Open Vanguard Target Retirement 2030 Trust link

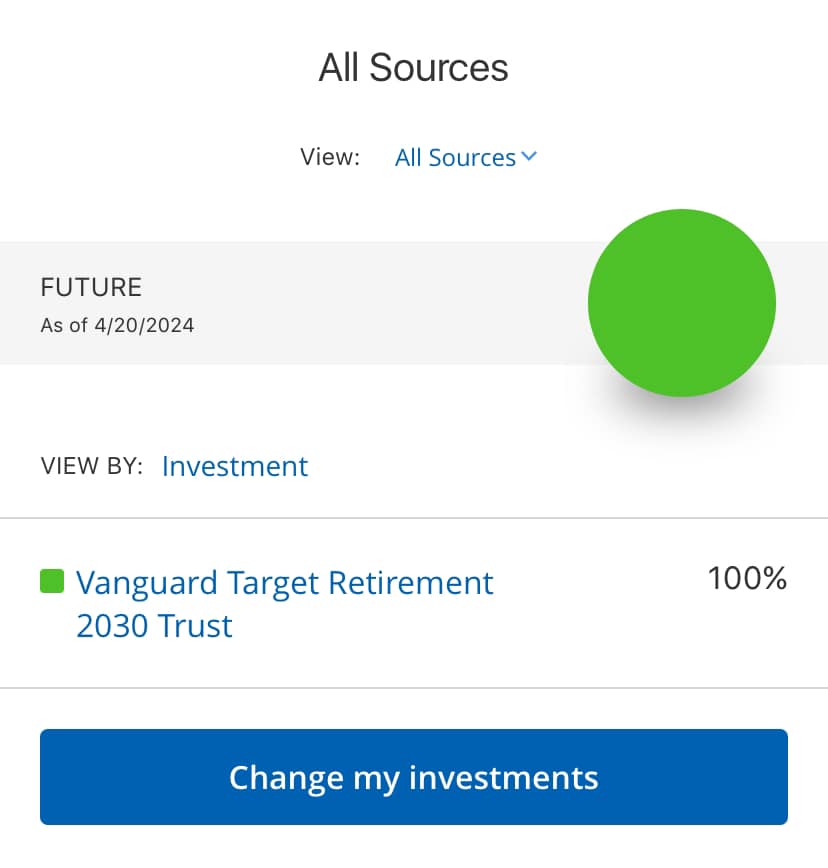click(284, 604)
